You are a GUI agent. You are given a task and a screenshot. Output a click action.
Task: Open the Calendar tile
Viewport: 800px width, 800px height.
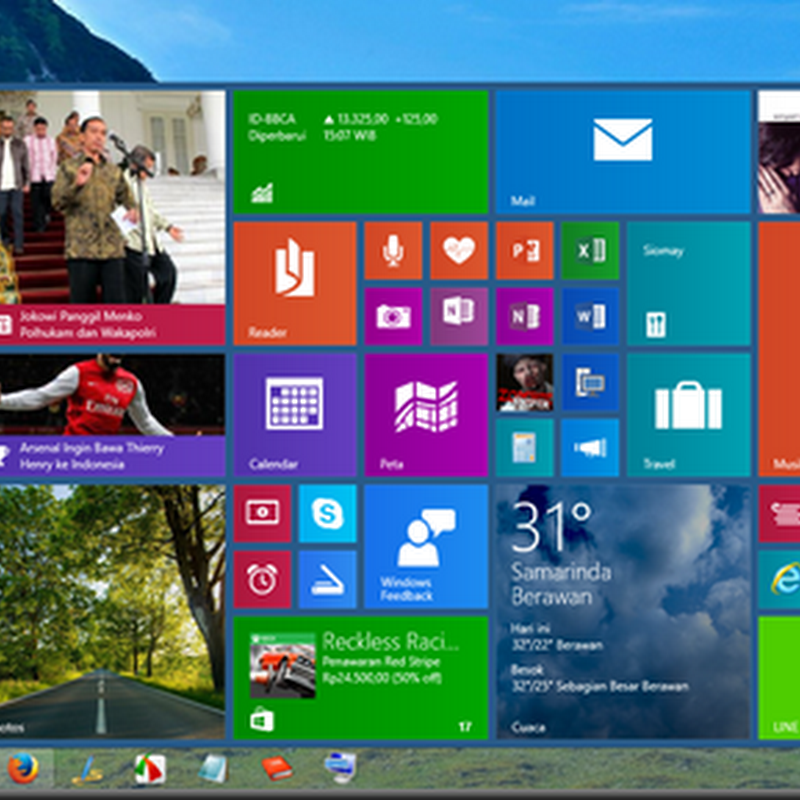point(294,415)
